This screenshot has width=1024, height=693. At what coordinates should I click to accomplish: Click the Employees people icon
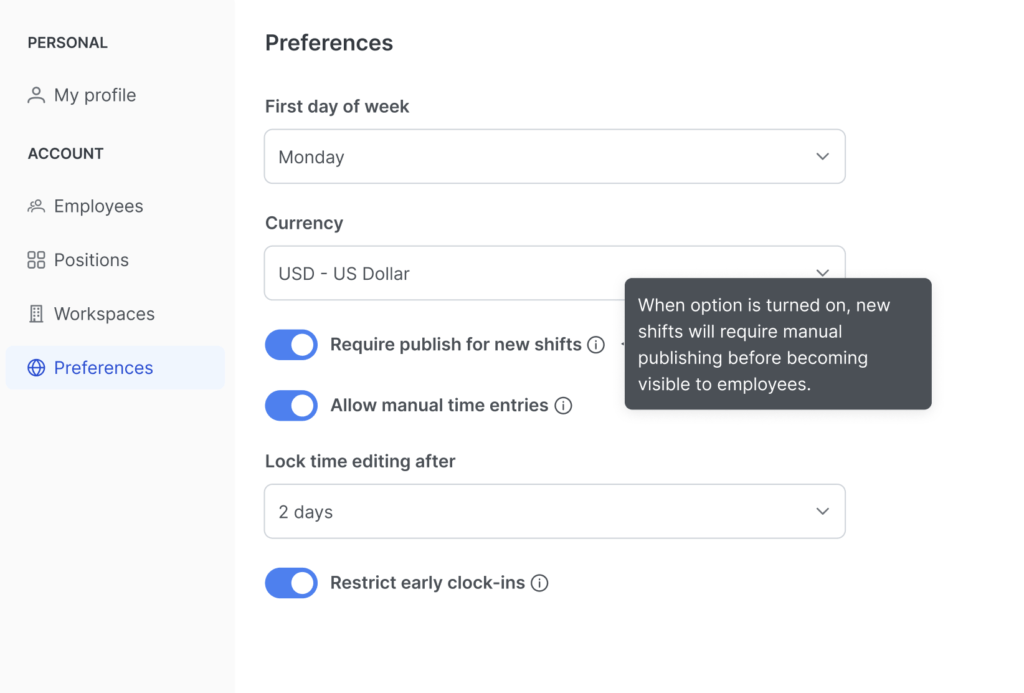pos(35,206)
